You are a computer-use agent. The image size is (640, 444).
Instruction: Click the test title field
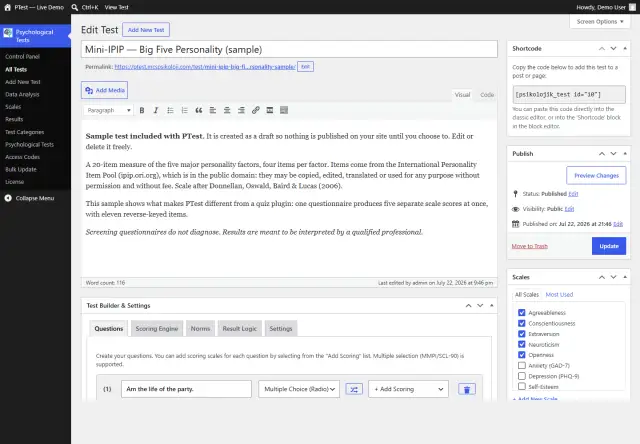click(x=289, y=49)
